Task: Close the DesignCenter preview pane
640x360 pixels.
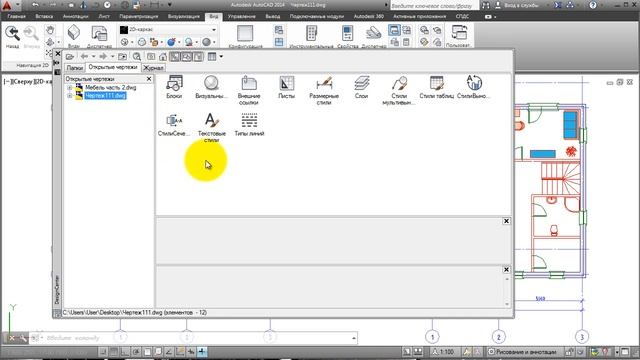Action: coord(506,221)
